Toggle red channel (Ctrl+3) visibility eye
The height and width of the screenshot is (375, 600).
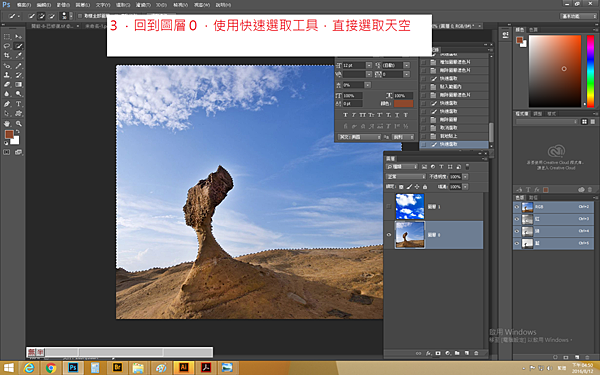coord(517,219)
